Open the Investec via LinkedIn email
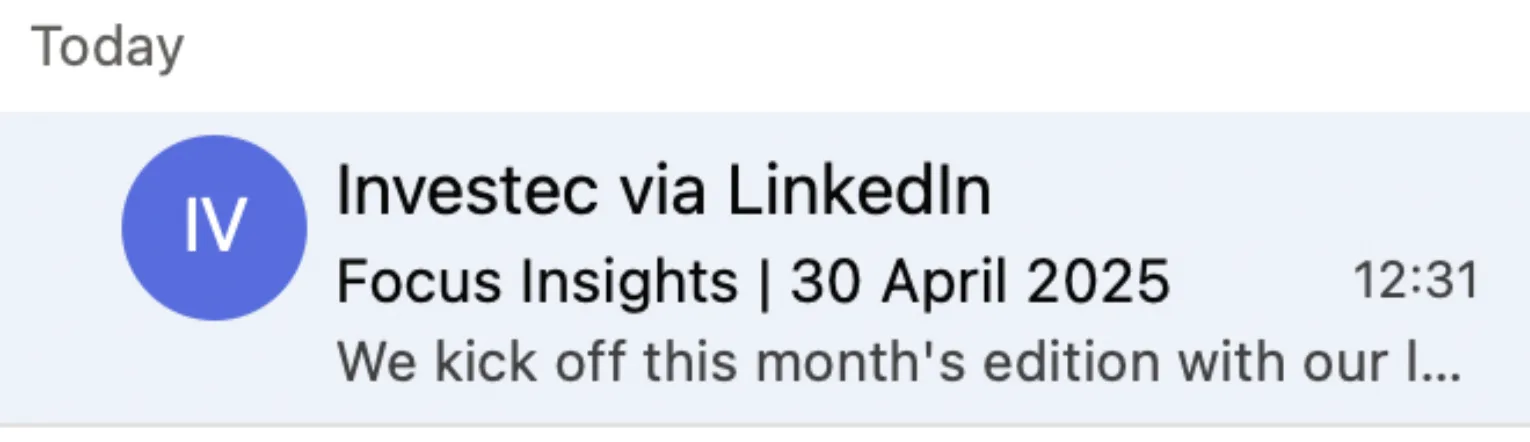 760,268
